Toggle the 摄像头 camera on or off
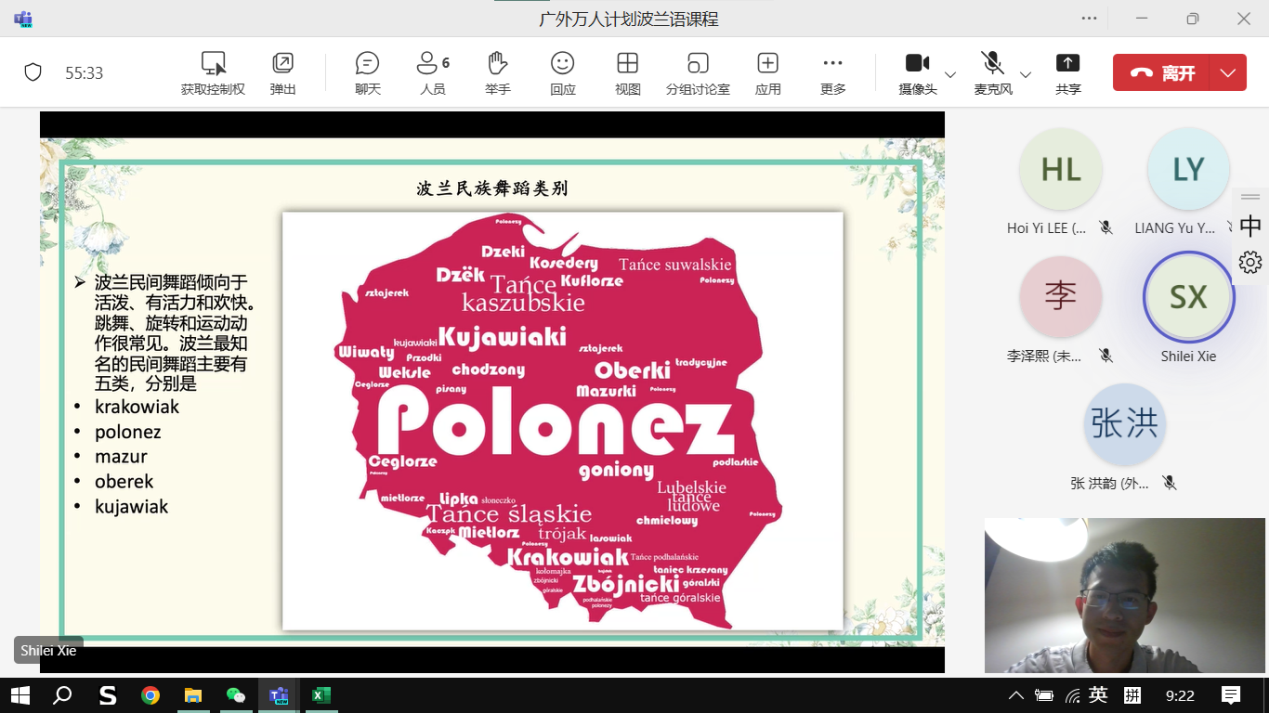Screen dimensions: 1269x713 (x=917, y=73)
